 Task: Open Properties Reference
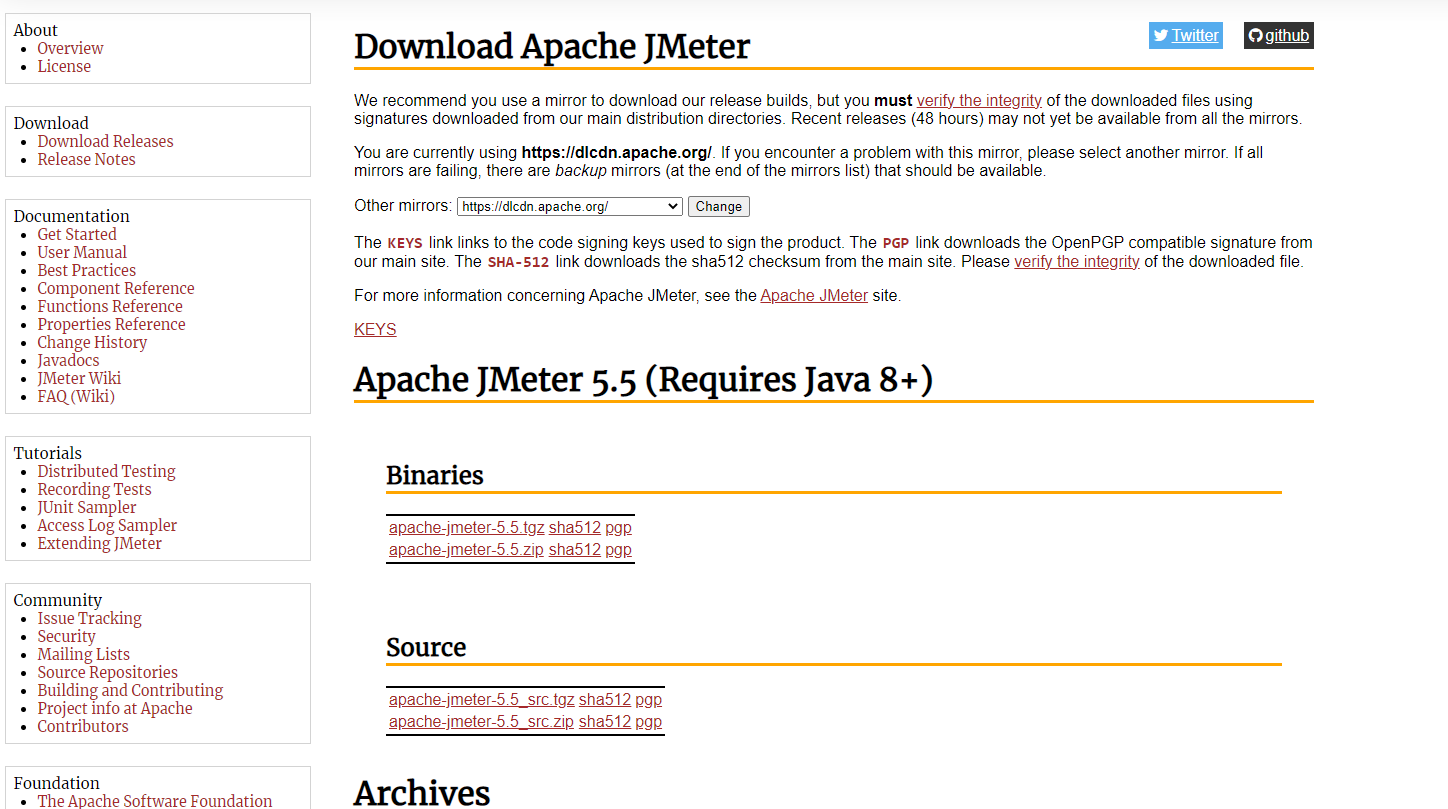click(111, 324)
